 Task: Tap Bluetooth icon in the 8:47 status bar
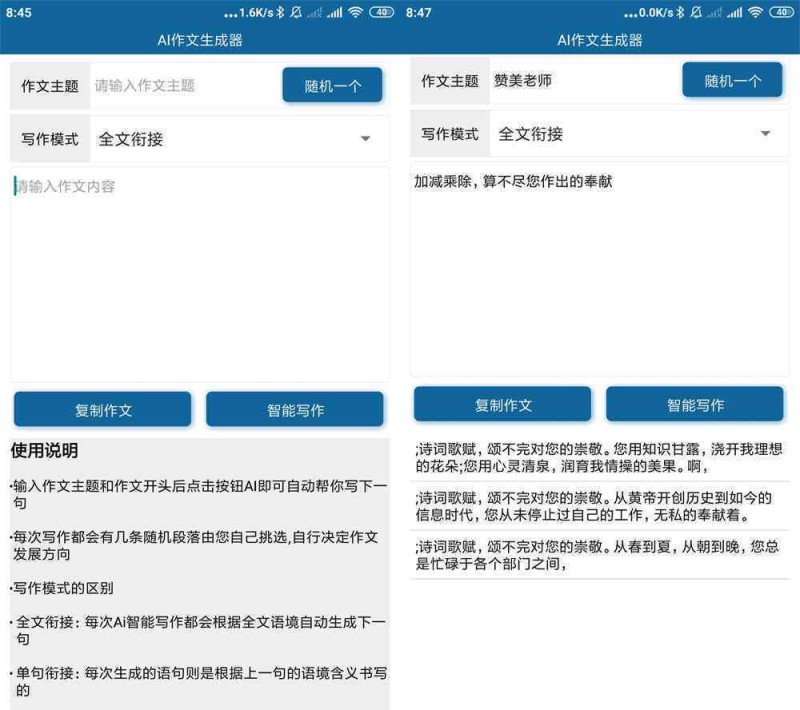coord(680,12)
